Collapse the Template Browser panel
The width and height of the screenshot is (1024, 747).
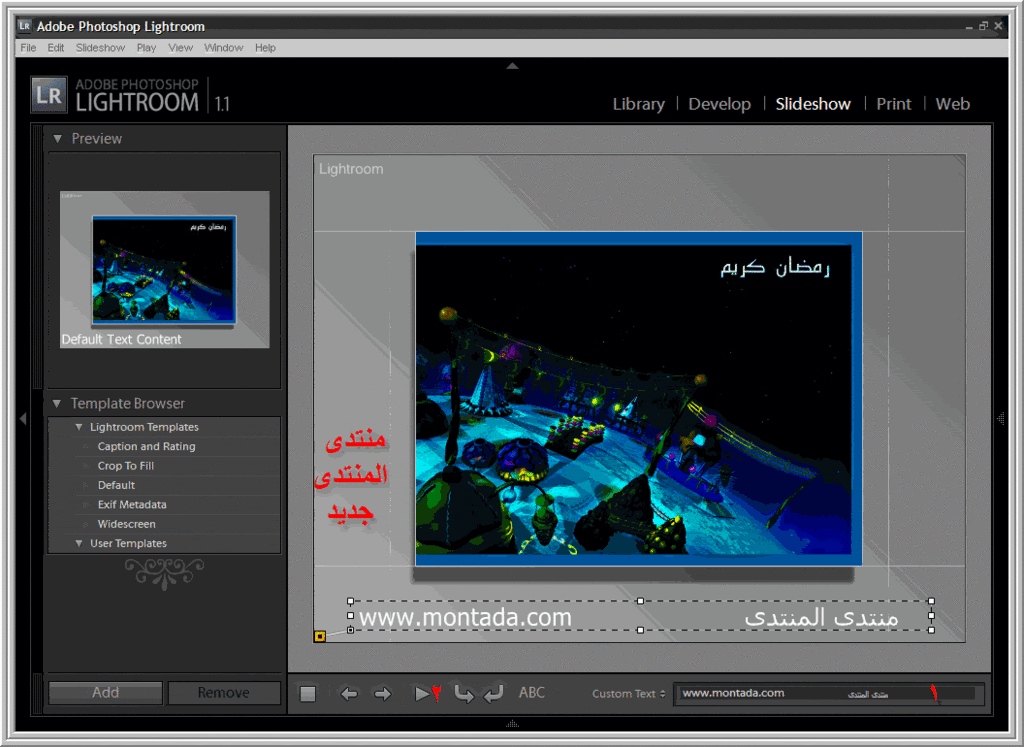57,404
